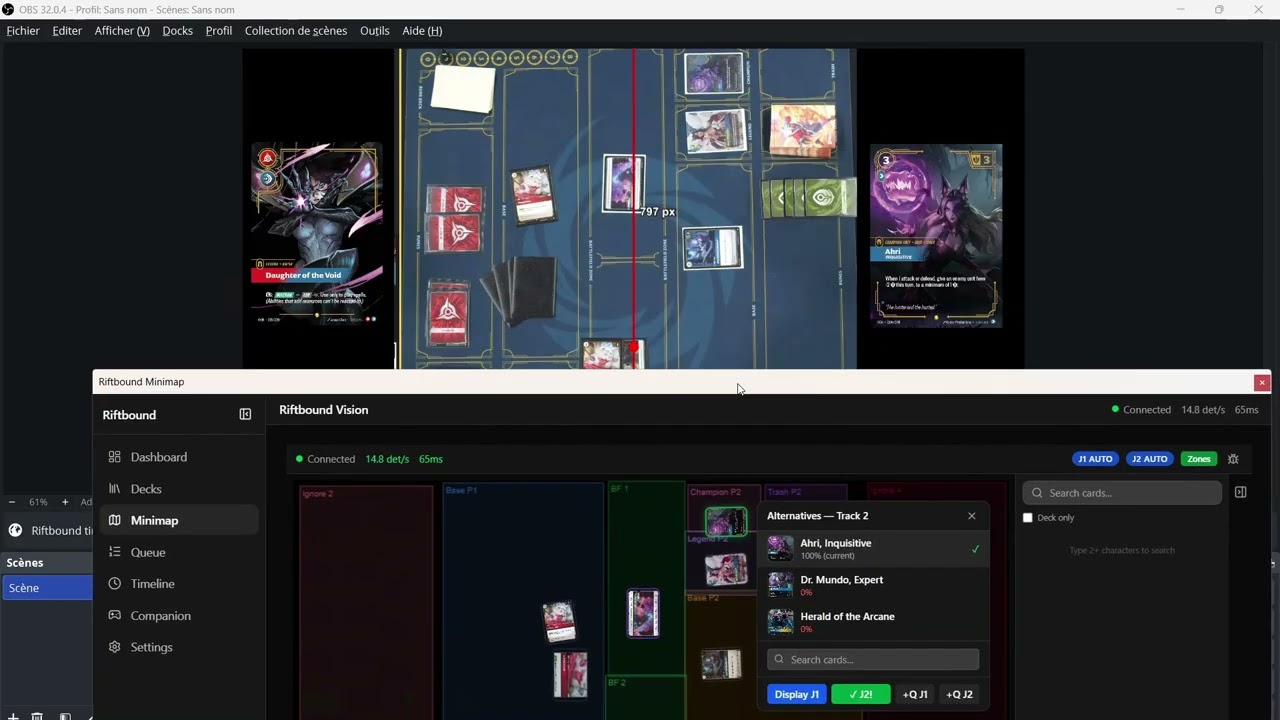Select Minimap in the Riftbound sidebar
This screenshot has height=720, width=1280.
(178, 520)
